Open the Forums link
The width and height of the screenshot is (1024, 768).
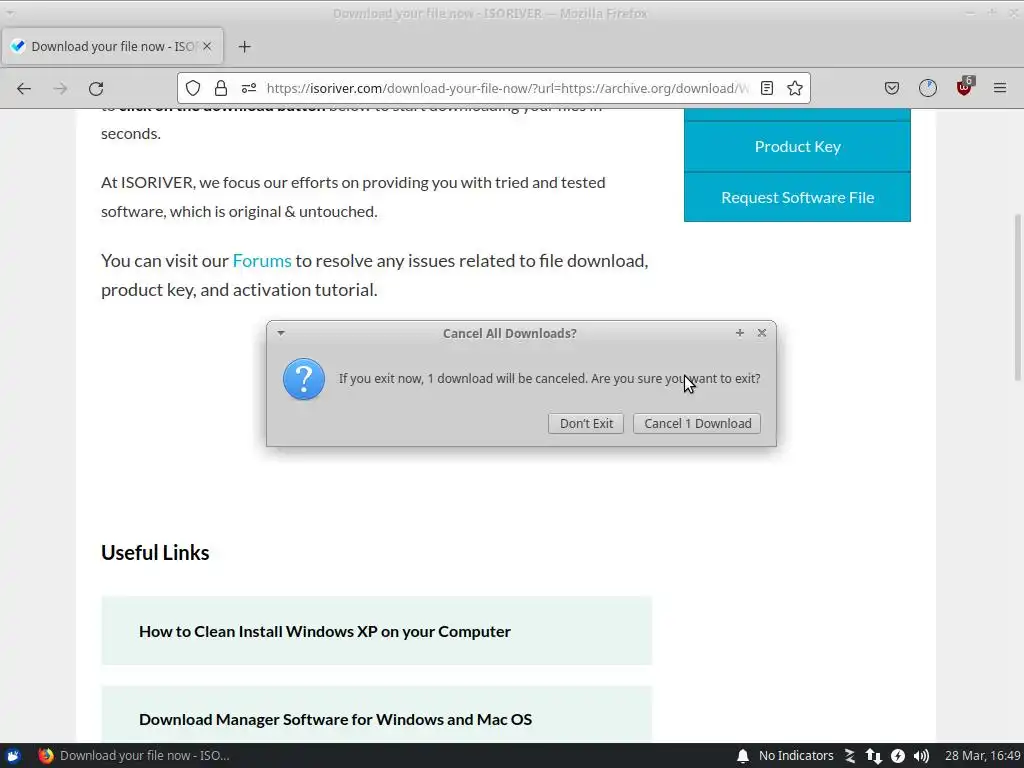coord(262,261)
